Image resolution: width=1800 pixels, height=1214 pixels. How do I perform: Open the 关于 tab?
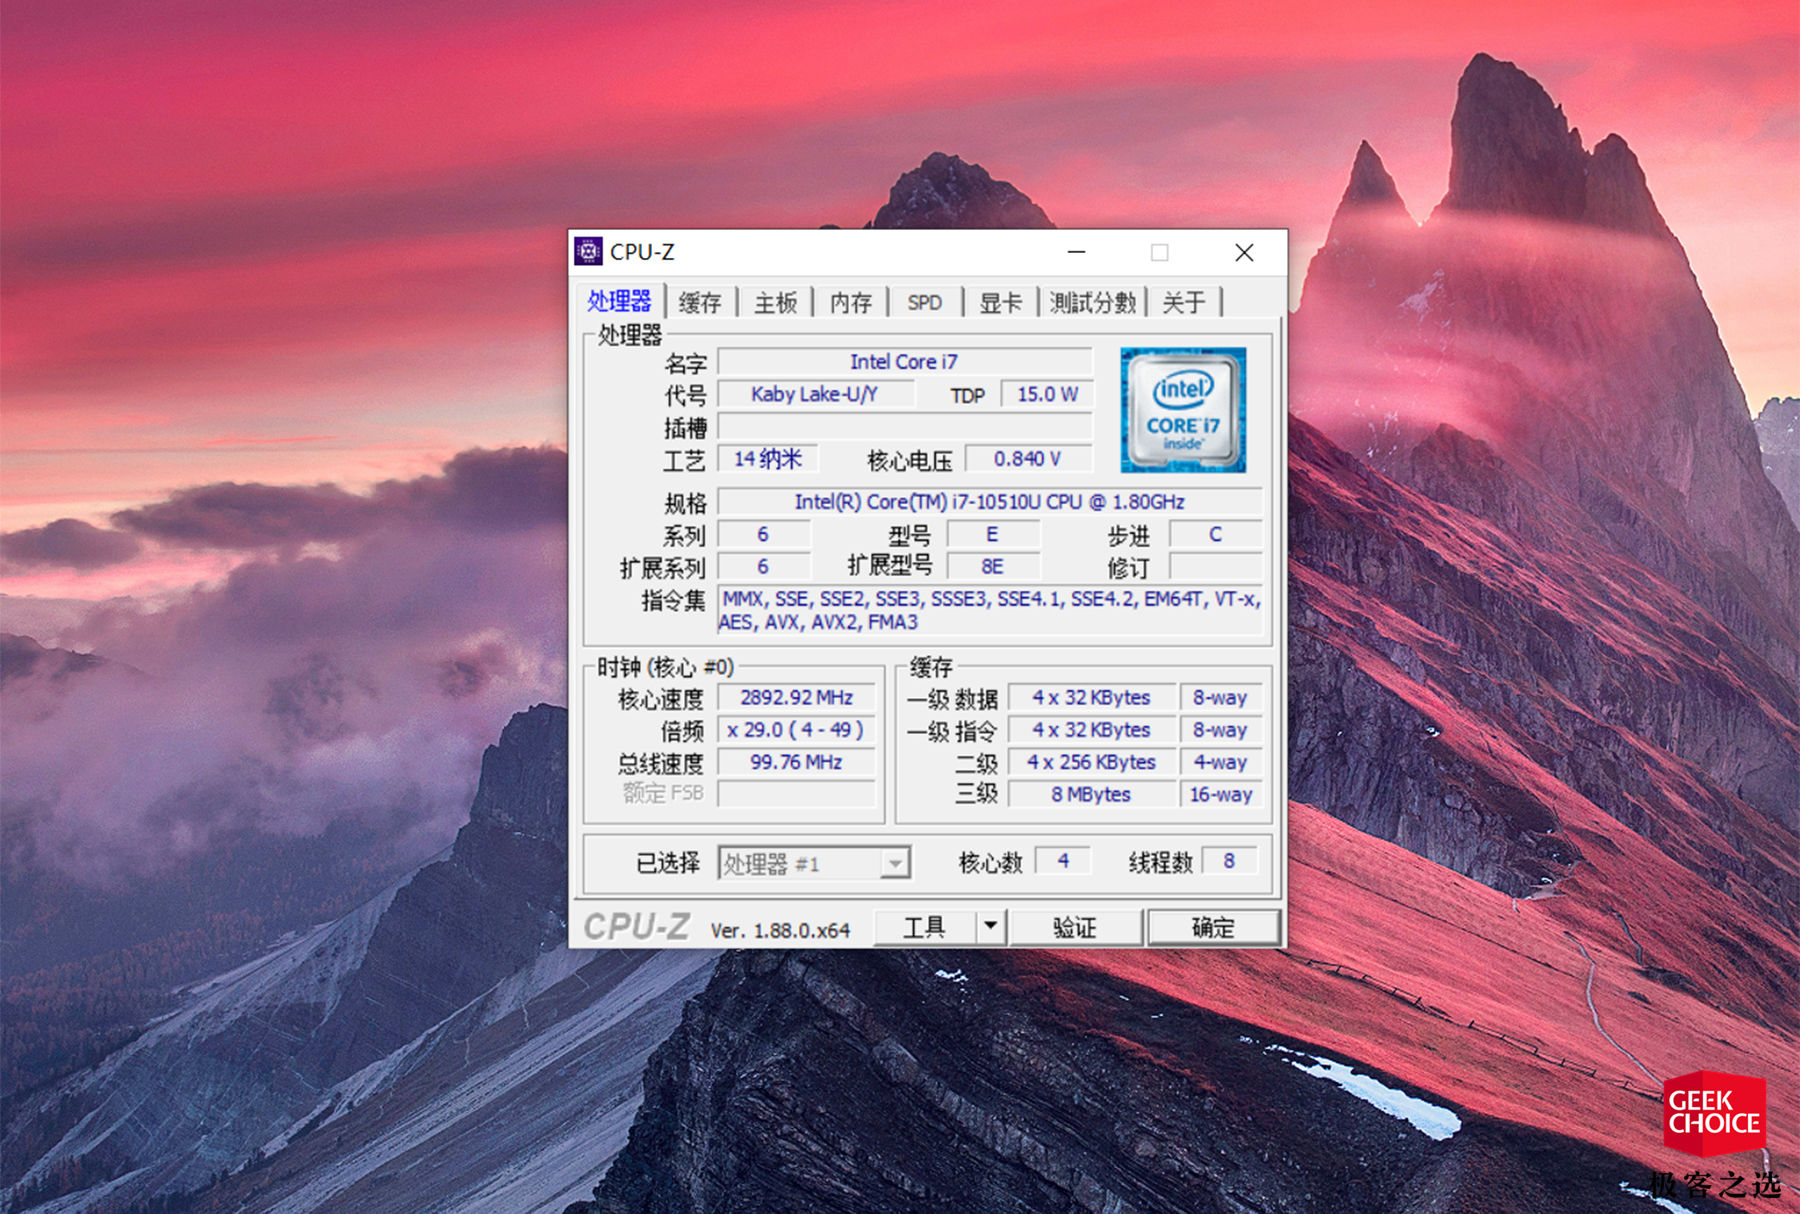tap(1184, 302)
